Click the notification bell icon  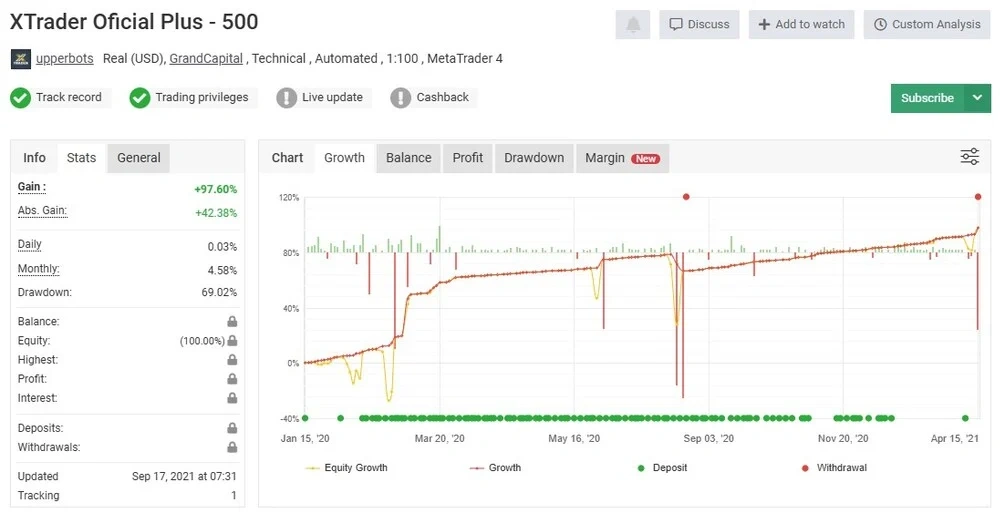(x=633, y=25)
